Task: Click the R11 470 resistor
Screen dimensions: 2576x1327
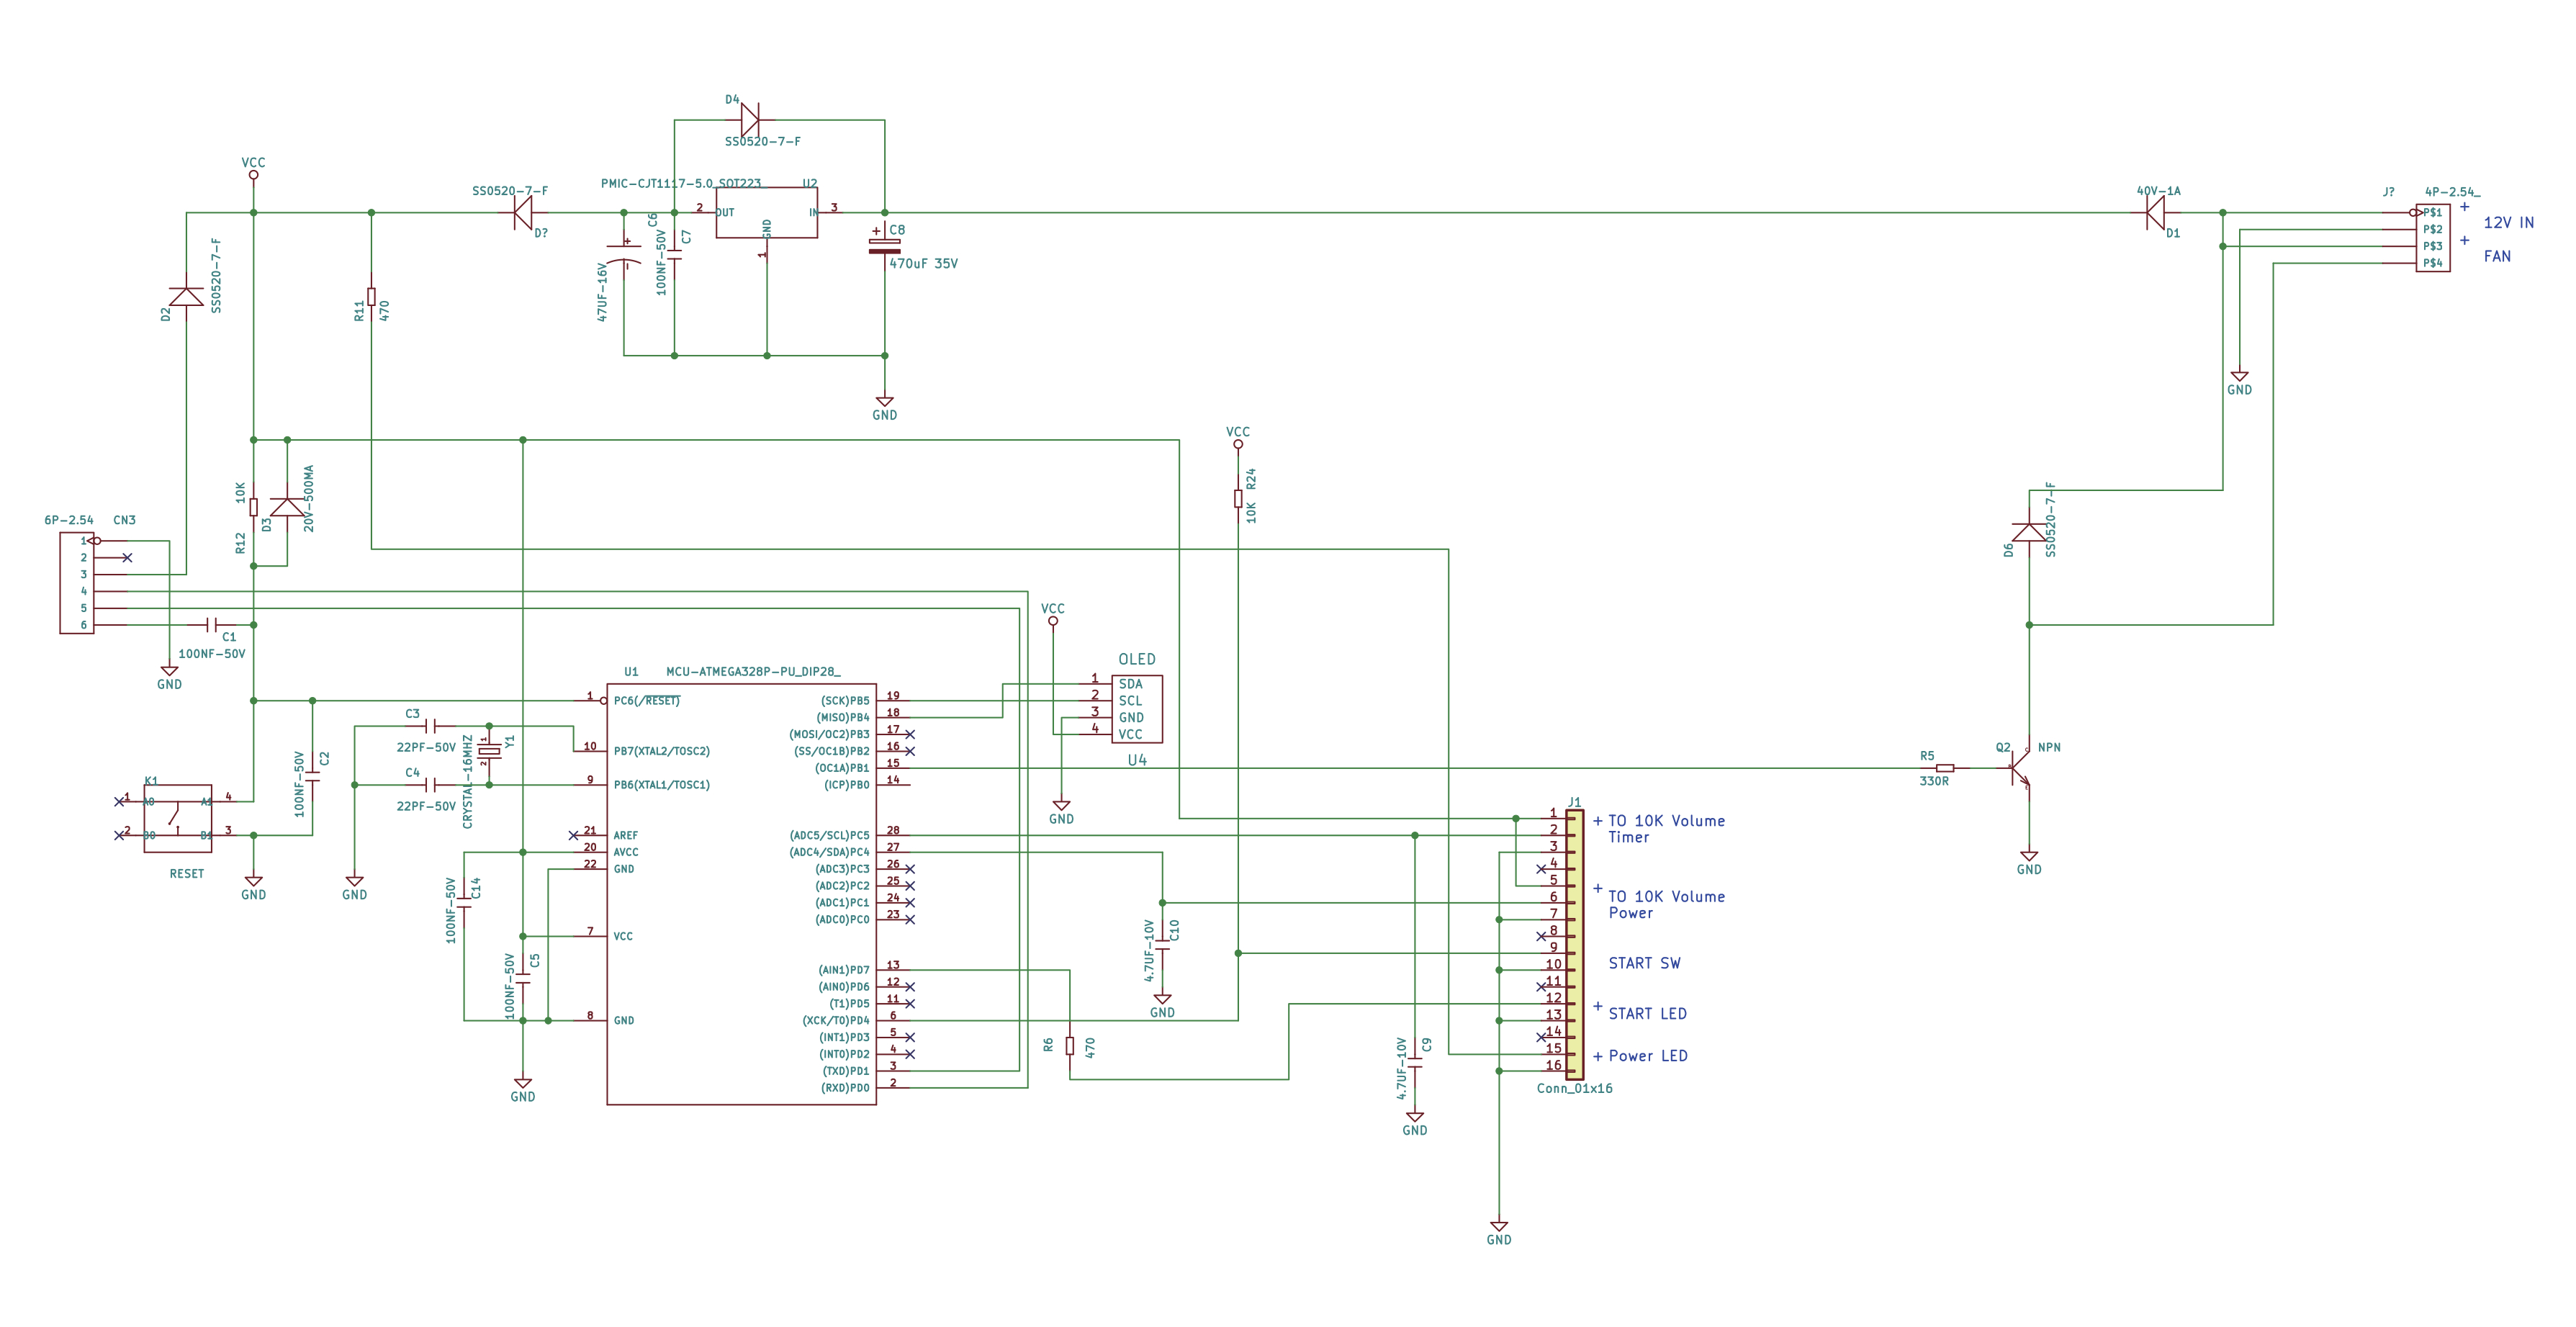Action: (371, 297)
